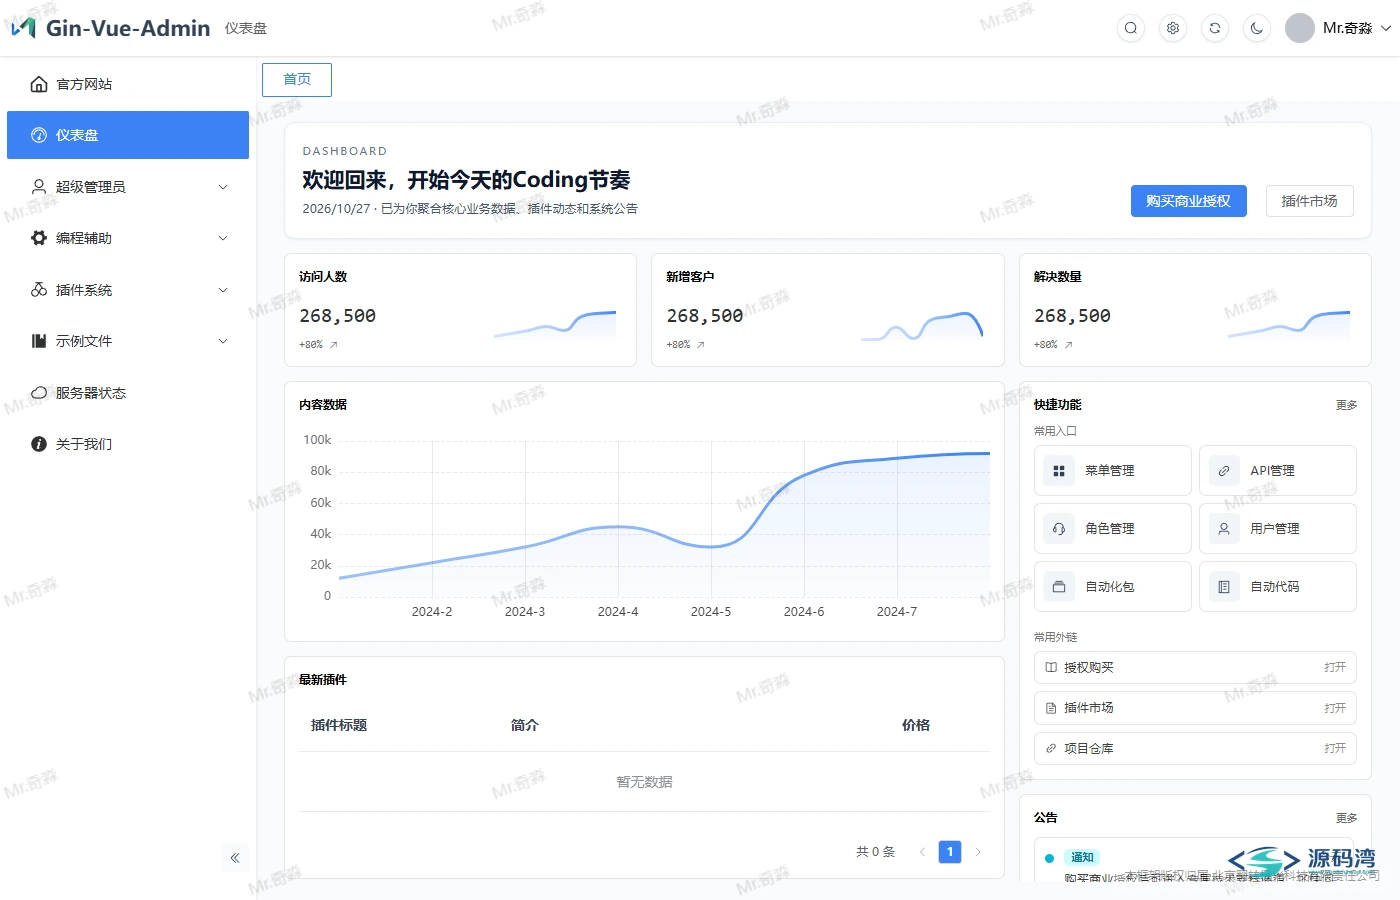1400x900 pixels.
Task: Open the search icon in header
Action: pos(1131,28)
